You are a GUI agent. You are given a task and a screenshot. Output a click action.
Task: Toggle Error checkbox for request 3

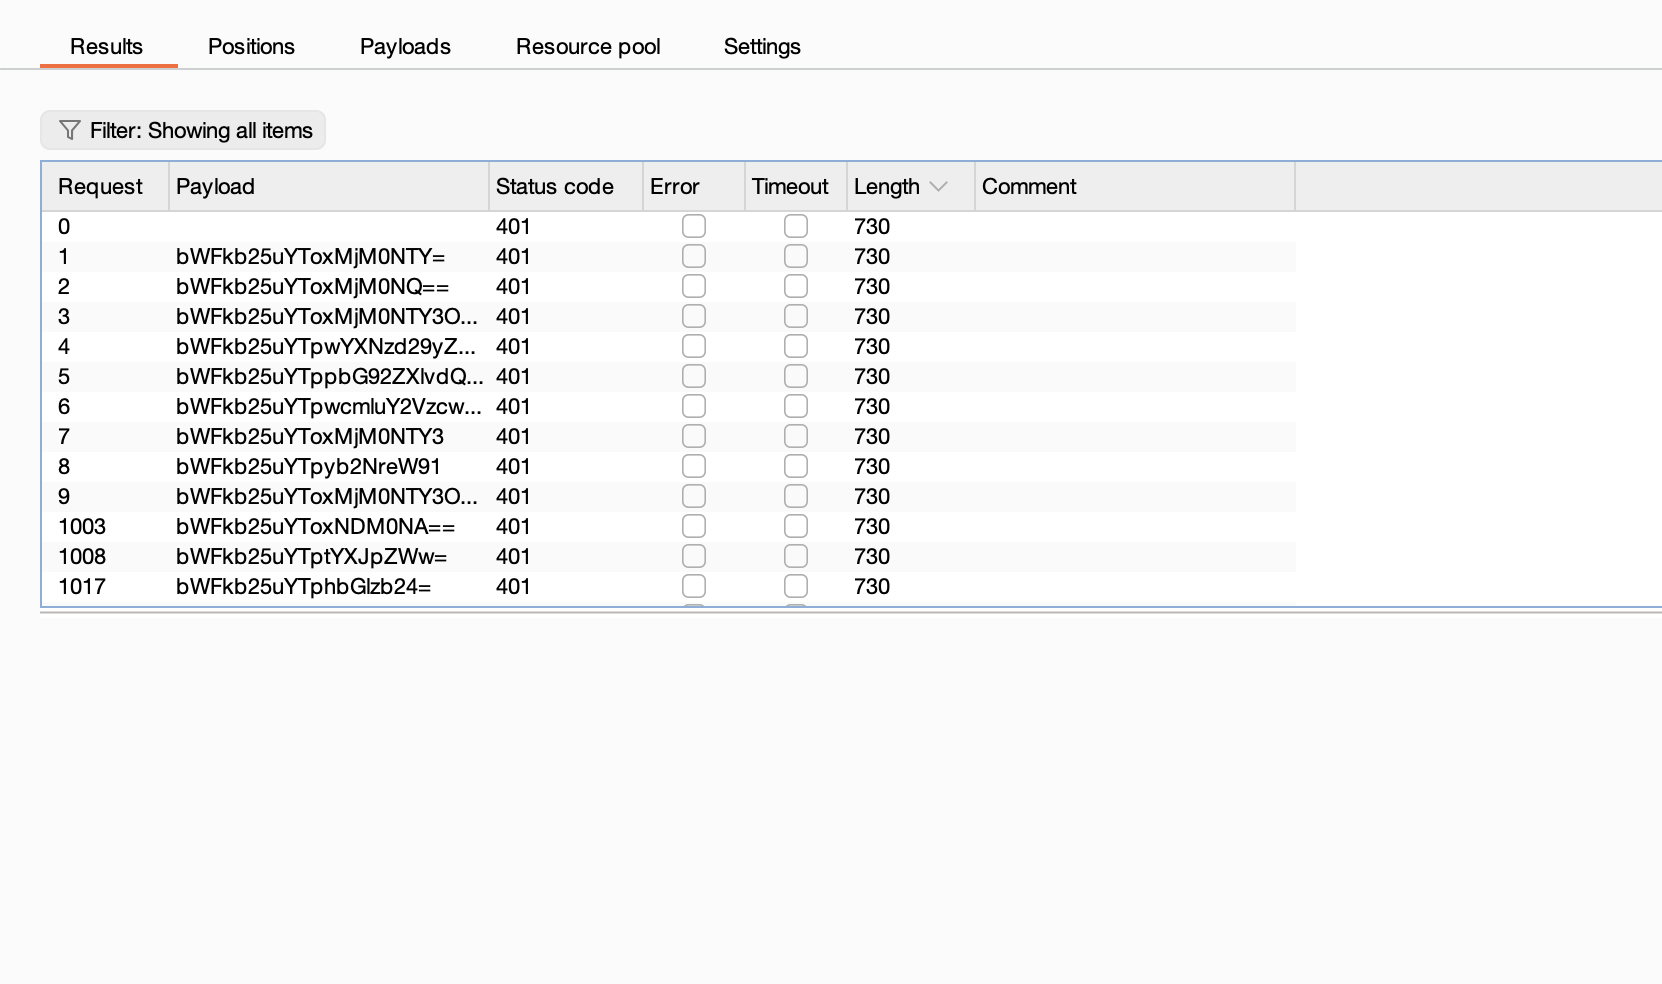(694, 316)
